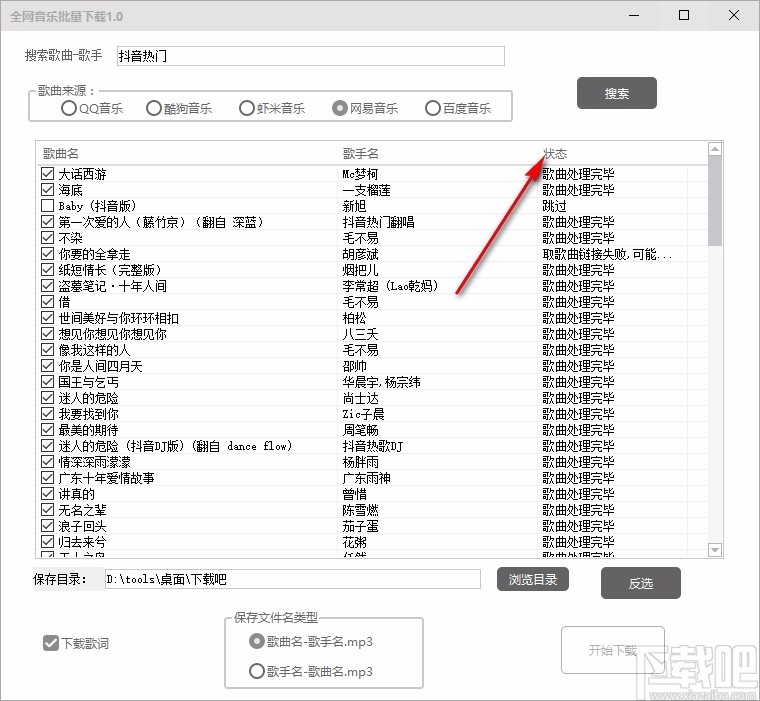Select the artist cell Mc梦柯
This screenshot has height=701, width=760.
[360, 174]
